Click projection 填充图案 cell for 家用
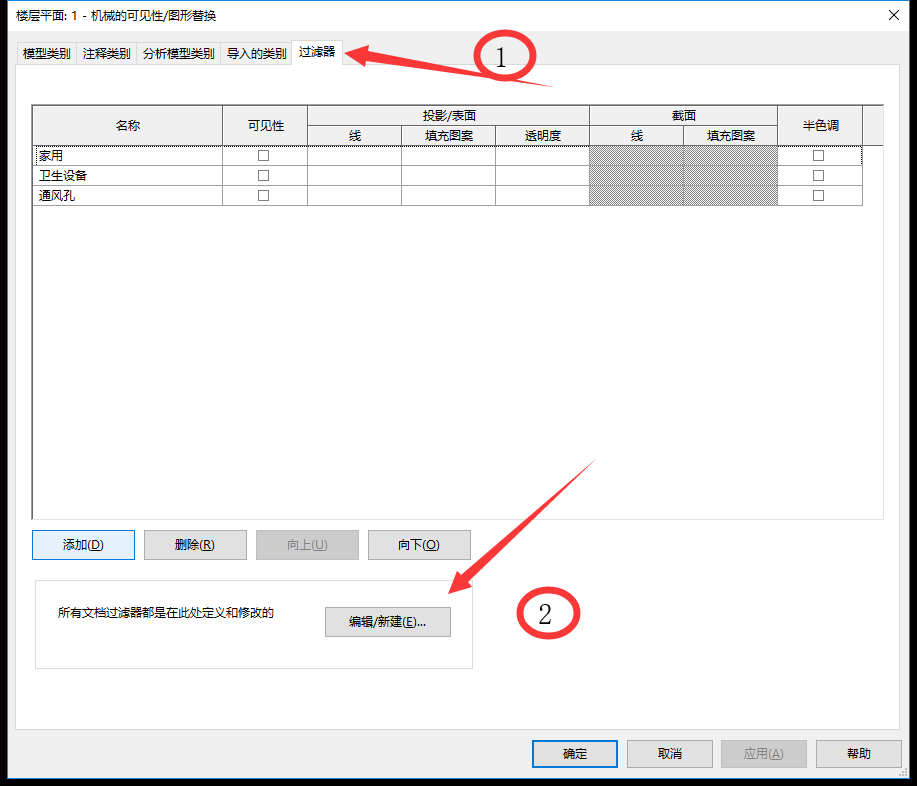 tap(449, 156)
